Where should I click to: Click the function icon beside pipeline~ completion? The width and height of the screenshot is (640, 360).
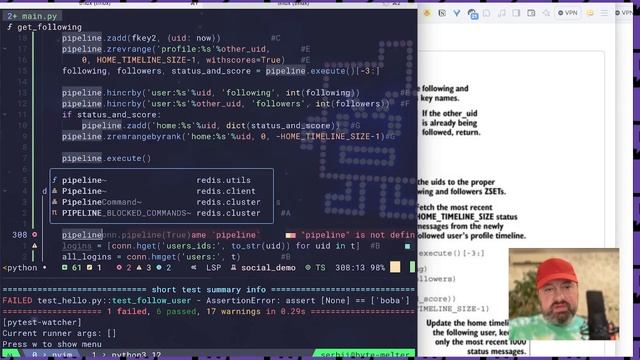point(55,180)
